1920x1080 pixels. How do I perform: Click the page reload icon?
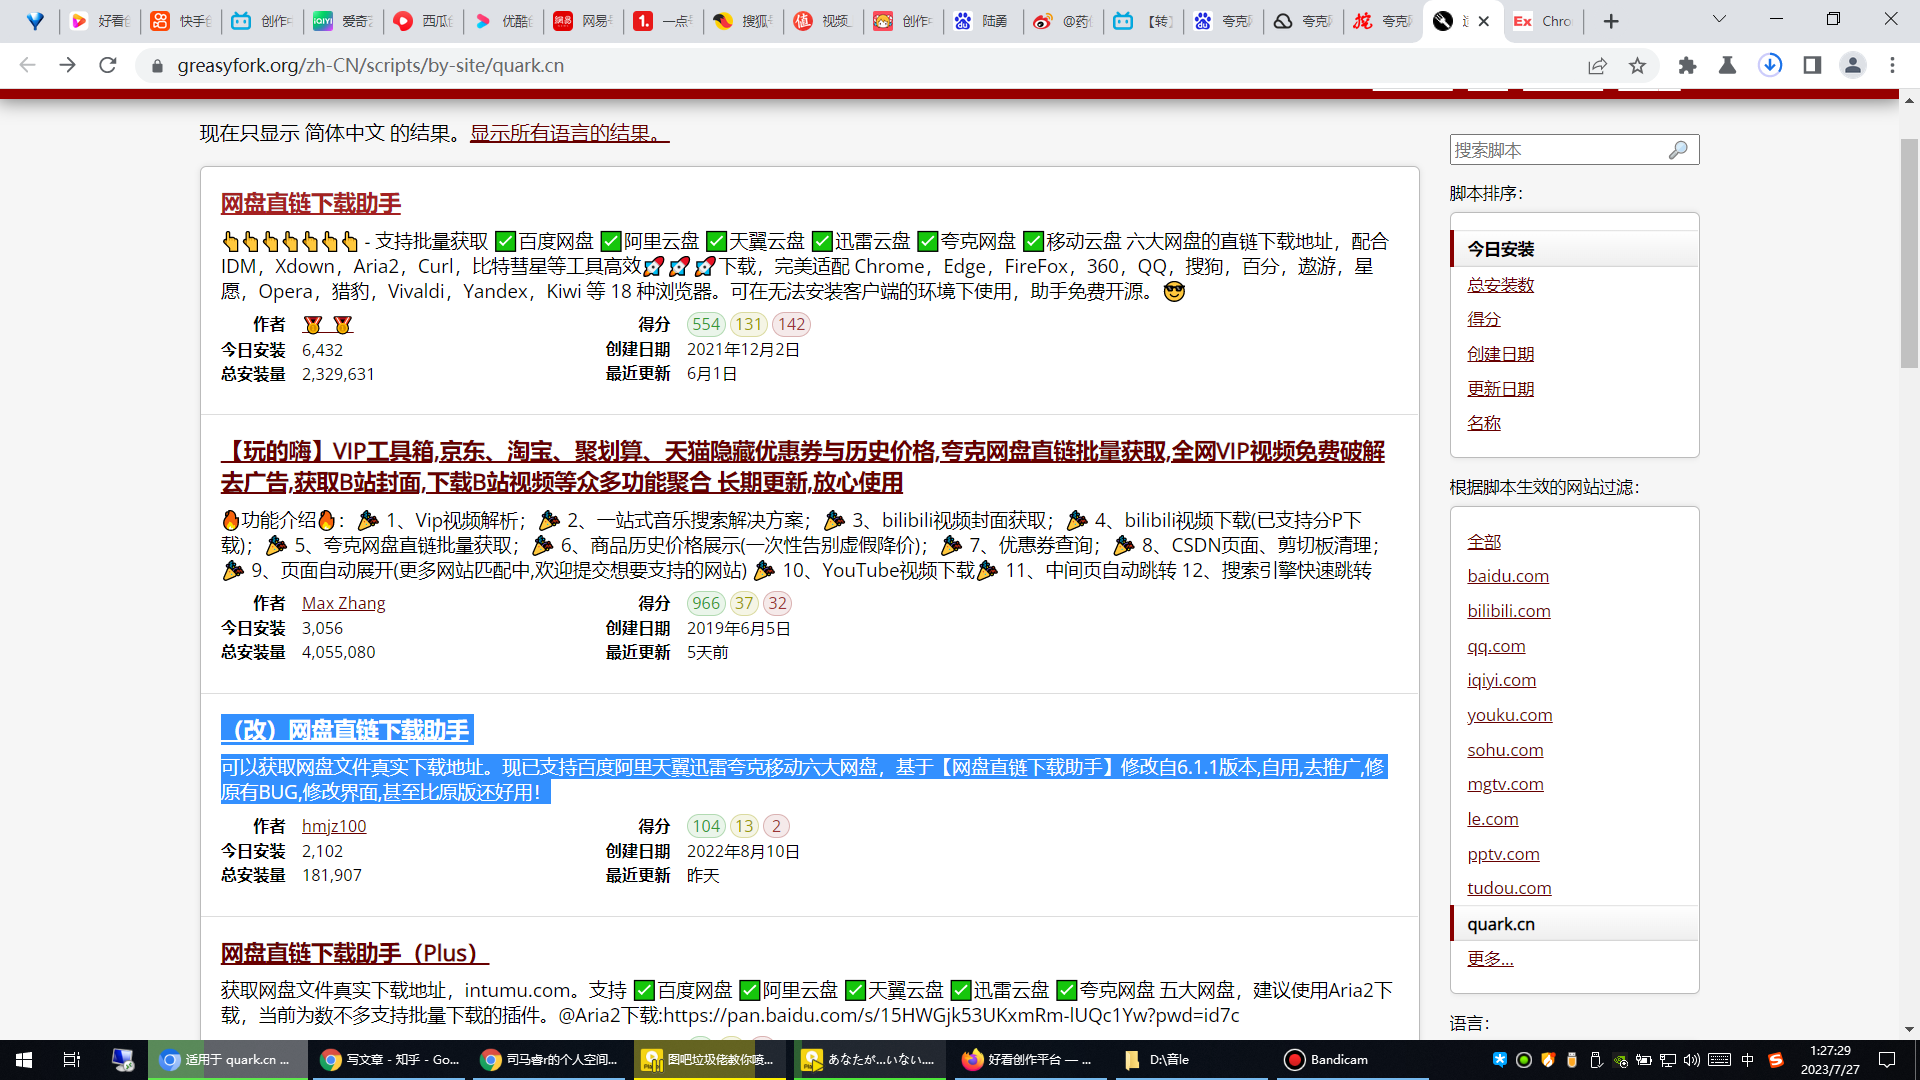[x=108, y=65]
